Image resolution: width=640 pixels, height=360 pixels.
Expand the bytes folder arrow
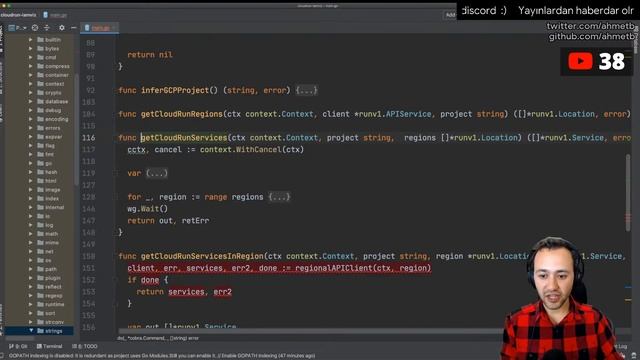31,49
